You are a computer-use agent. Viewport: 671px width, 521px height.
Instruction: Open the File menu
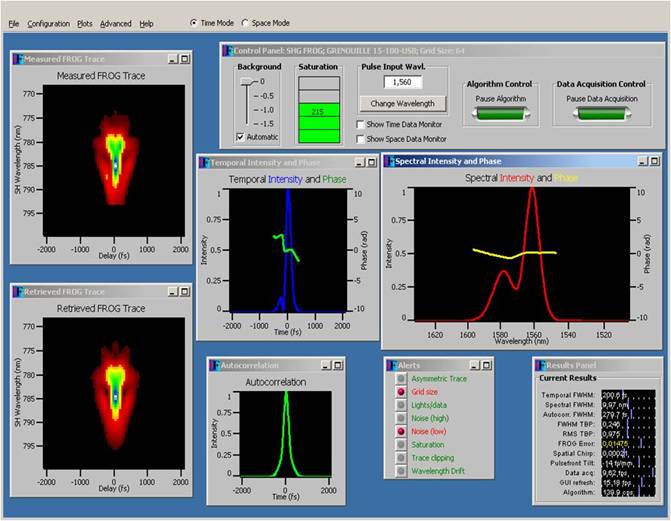(x=14, y=24)
